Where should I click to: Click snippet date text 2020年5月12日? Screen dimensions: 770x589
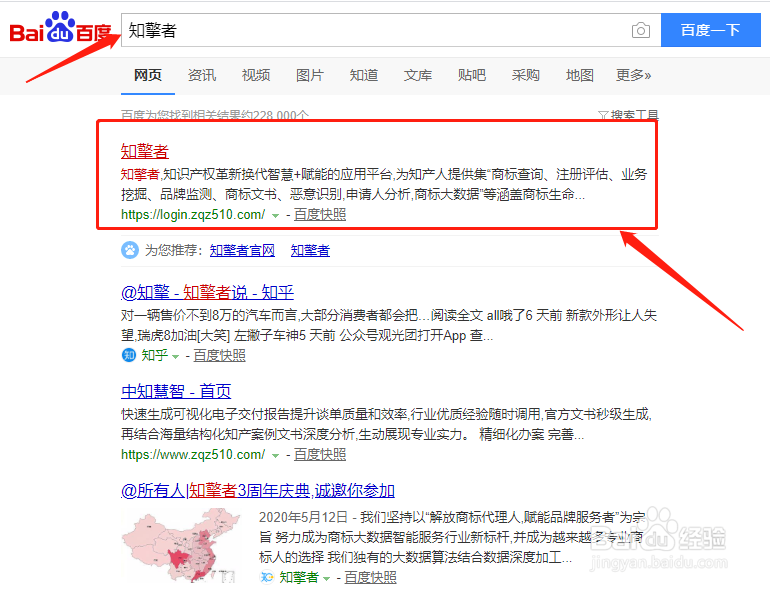(303, 517)
